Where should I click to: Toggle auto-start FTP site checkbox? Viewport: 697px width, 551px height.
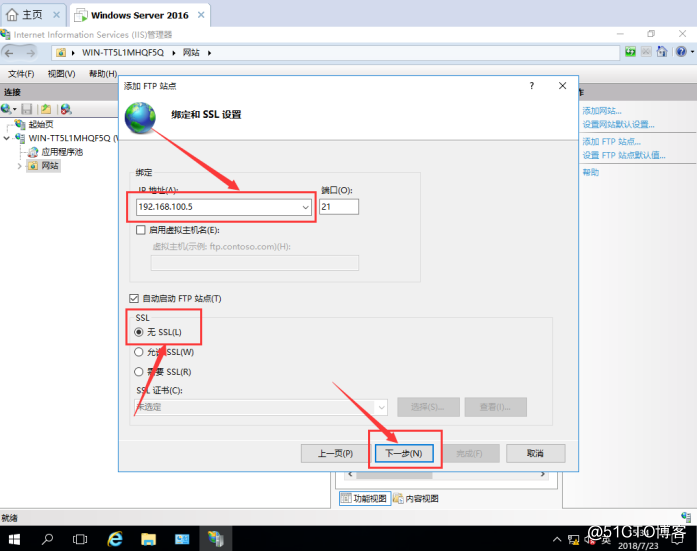pos(134,298)
